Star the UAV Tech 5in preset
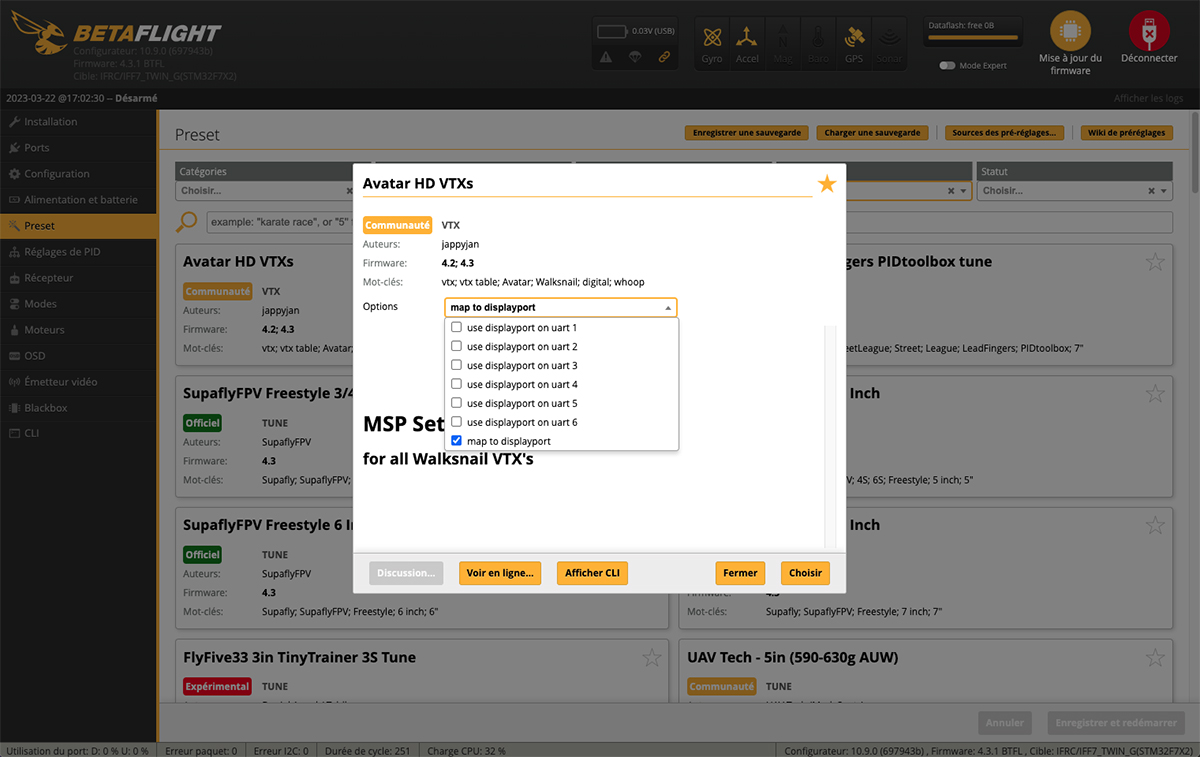The image size is (1200, 757). pos(1155,658)
